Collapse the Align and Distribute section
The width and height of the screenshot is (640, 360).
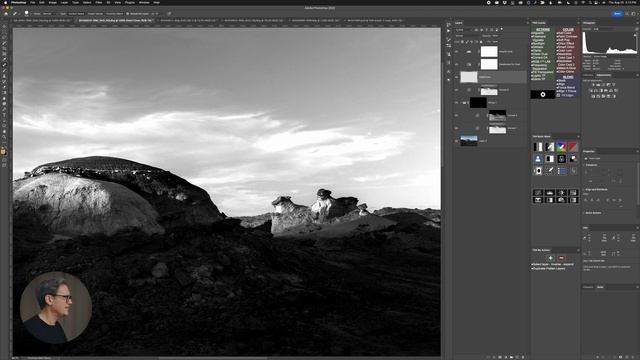click(x=584, y=189)
